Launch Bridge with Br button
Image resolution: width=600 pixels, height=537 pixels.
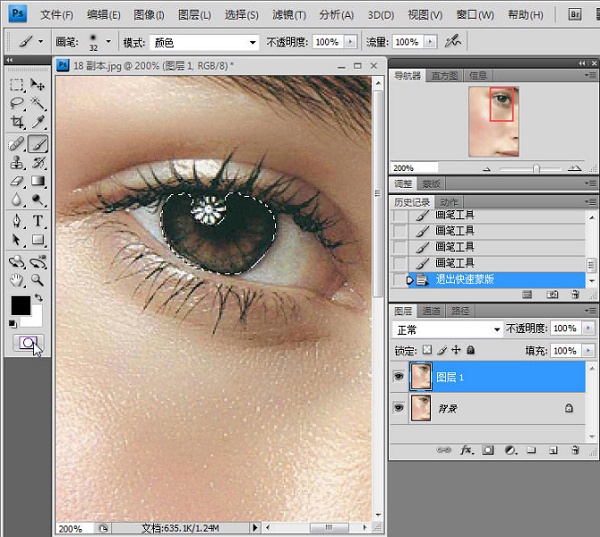pyautogui.click(x=575, y=15)
